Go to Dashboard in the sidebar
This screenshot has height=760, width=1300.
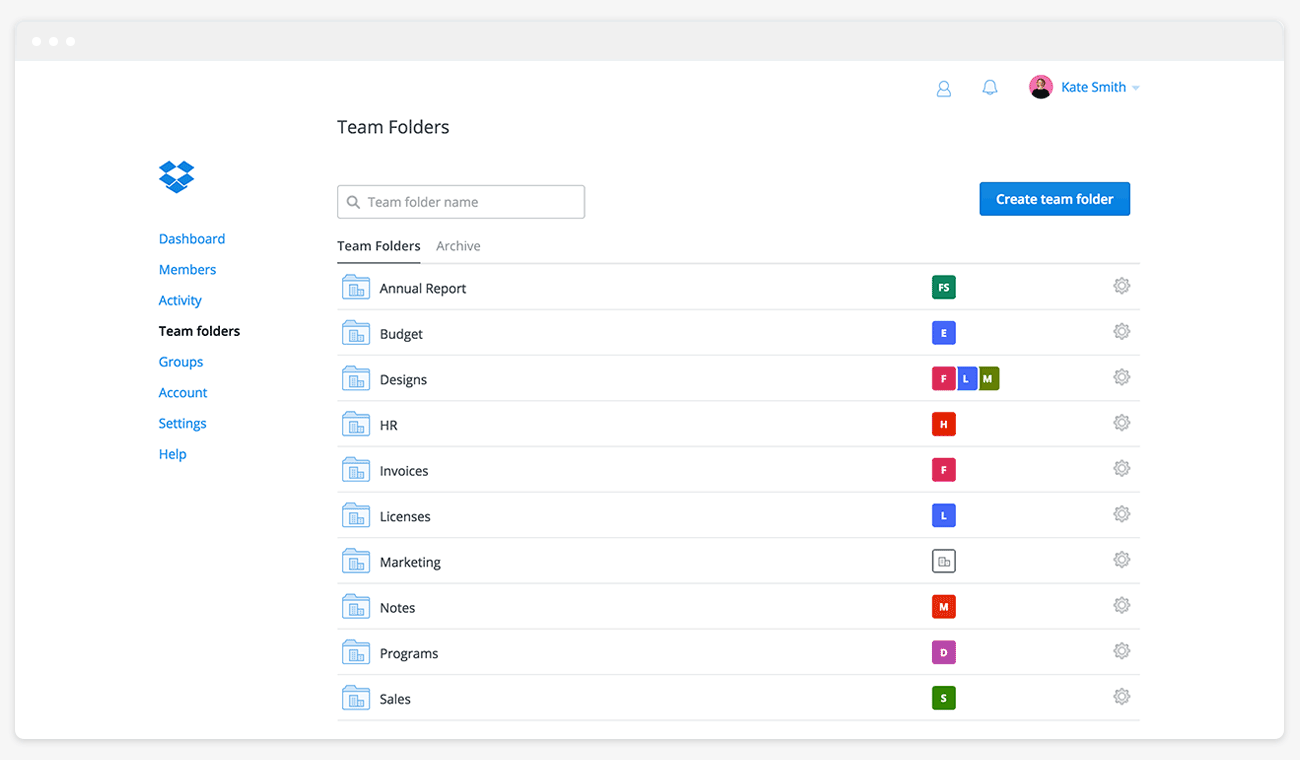(192, 239)
